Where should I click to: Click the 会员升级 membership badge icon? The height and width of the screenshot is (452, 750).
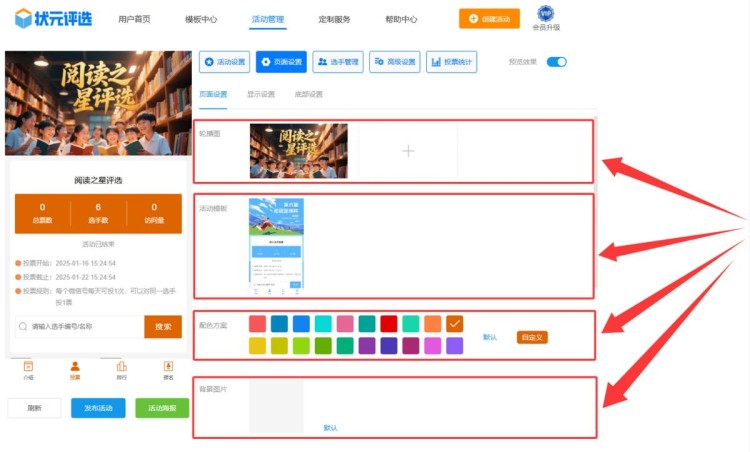(546, 13)
